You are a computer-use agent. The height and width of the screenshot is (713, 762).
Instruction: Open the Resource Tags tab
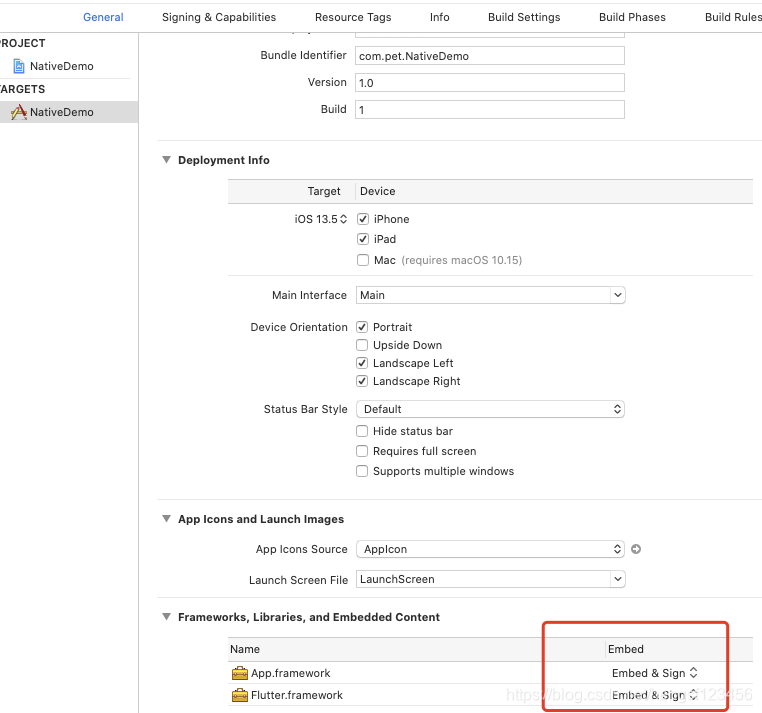coord(353,17)
